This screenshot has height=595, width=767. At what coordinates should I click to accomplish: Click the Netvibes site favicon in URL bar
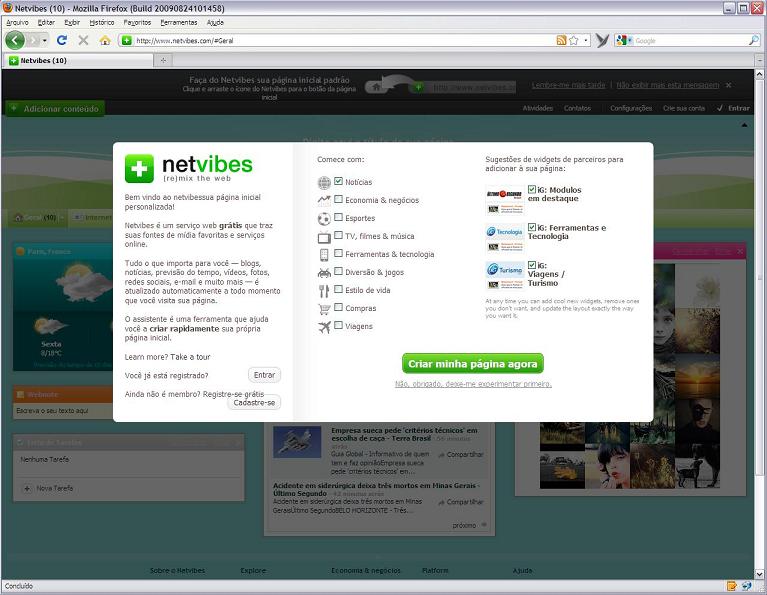(126, 41)
